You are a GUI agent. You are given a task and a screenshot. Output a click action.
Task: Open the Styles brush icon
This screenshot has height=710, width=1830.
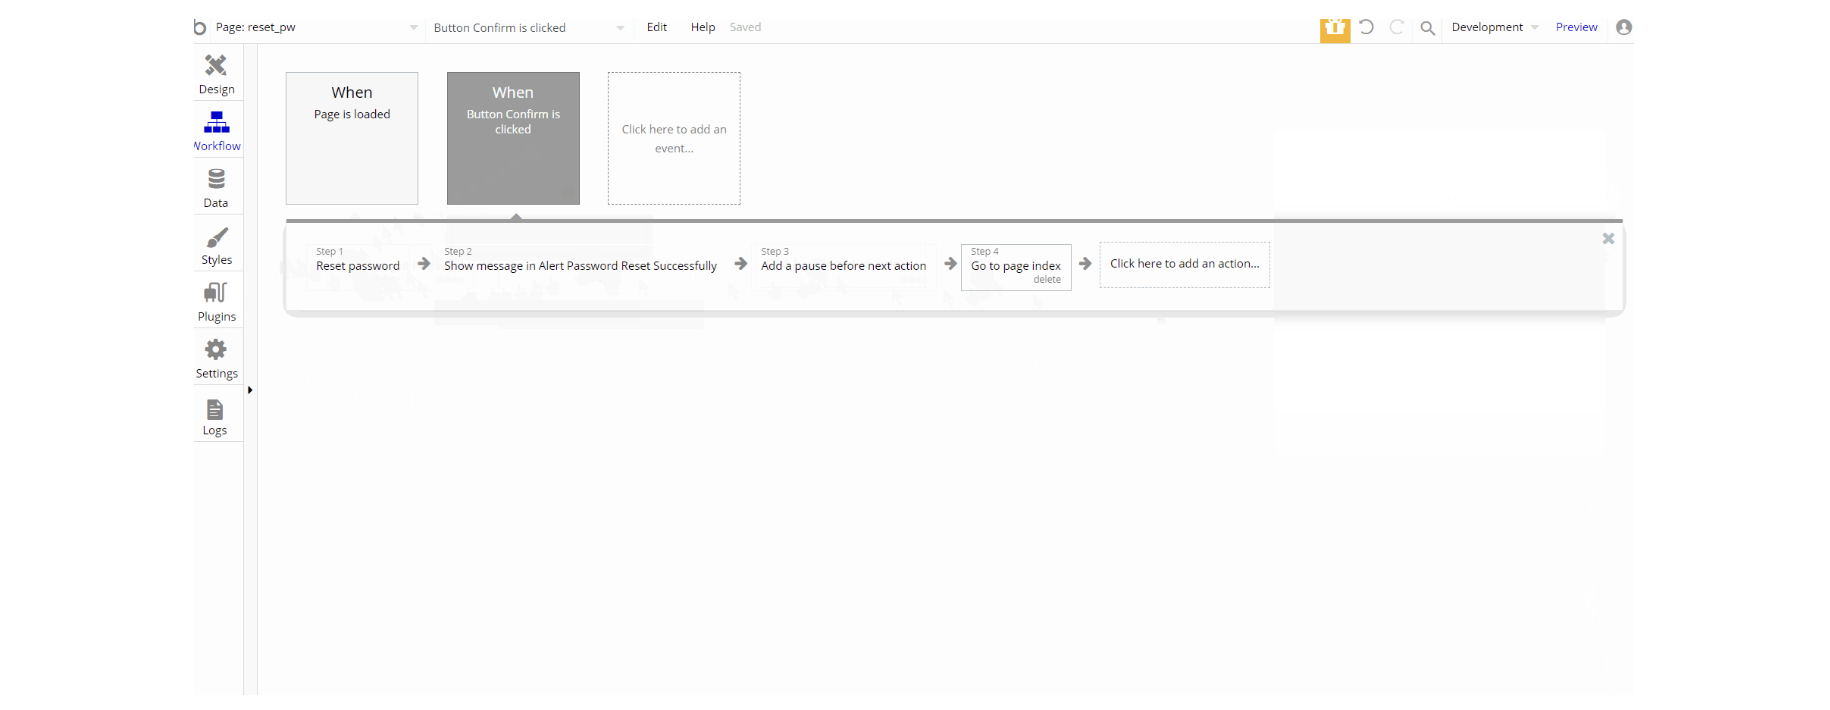(x=216, y=237)
